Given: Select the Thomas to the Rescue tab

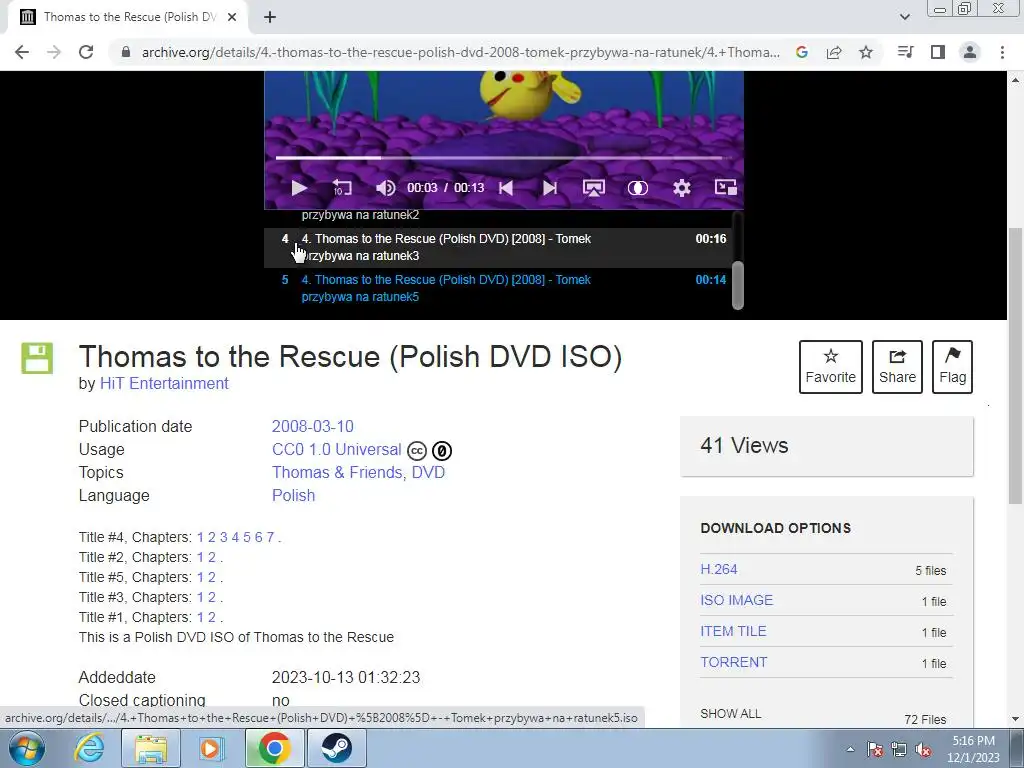Looking at the screenshot, I should 127,17.
